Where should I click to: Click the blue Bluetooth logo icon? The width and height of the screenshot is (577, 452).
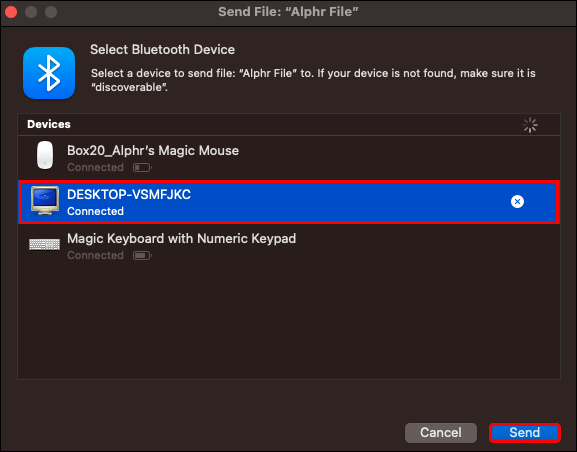(x=49, y=73)
